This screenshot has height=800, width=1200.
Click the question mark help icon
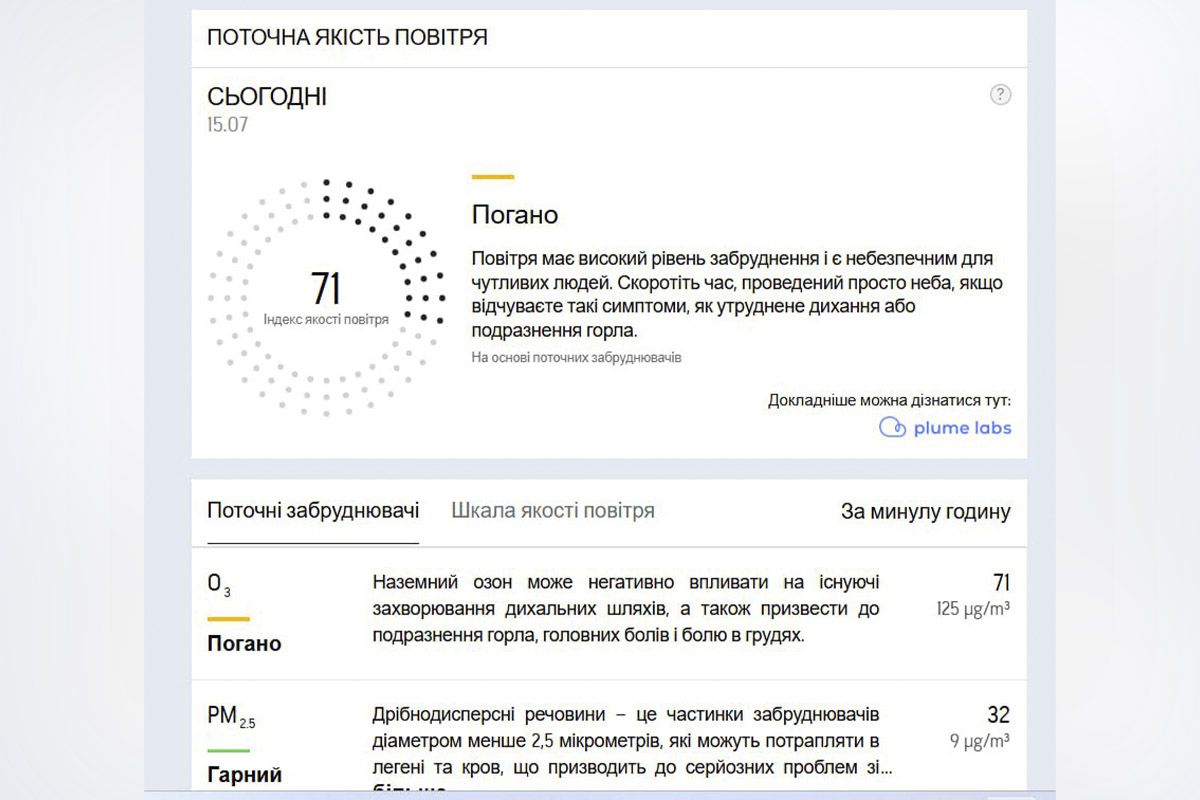tap(1000, 95)
